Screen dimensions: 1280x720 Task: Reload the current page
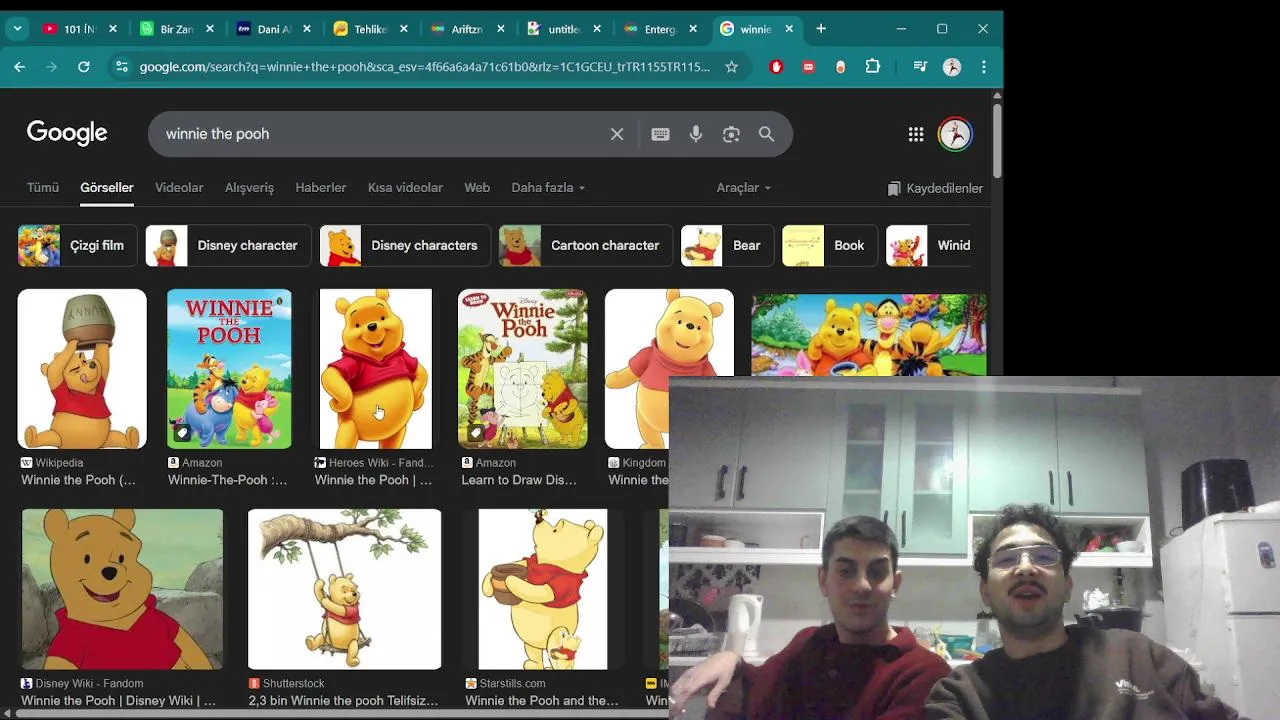84,67
